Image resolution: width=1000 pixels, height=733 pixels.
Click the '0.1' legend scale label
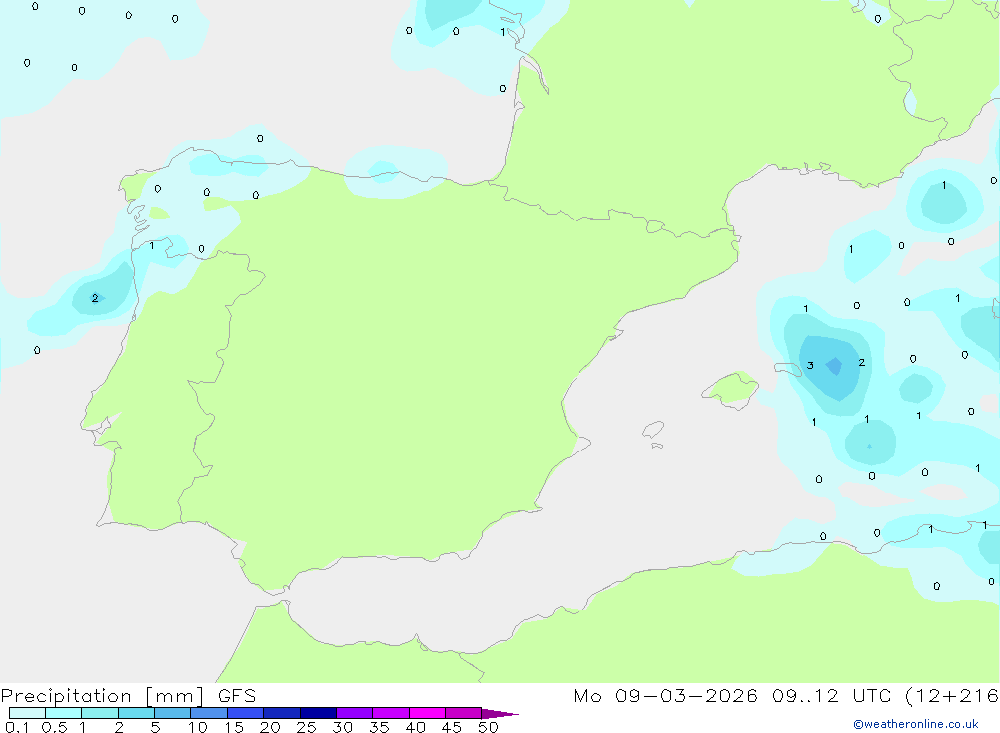tap(17, 727)
